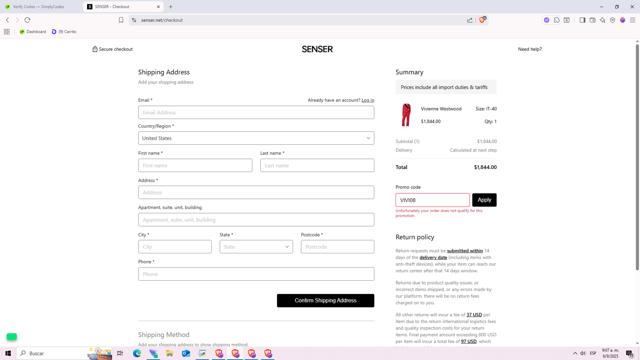This screenshot has height=360, width=640.
Task: Click the taskbar clock
Action: point(610,353)
